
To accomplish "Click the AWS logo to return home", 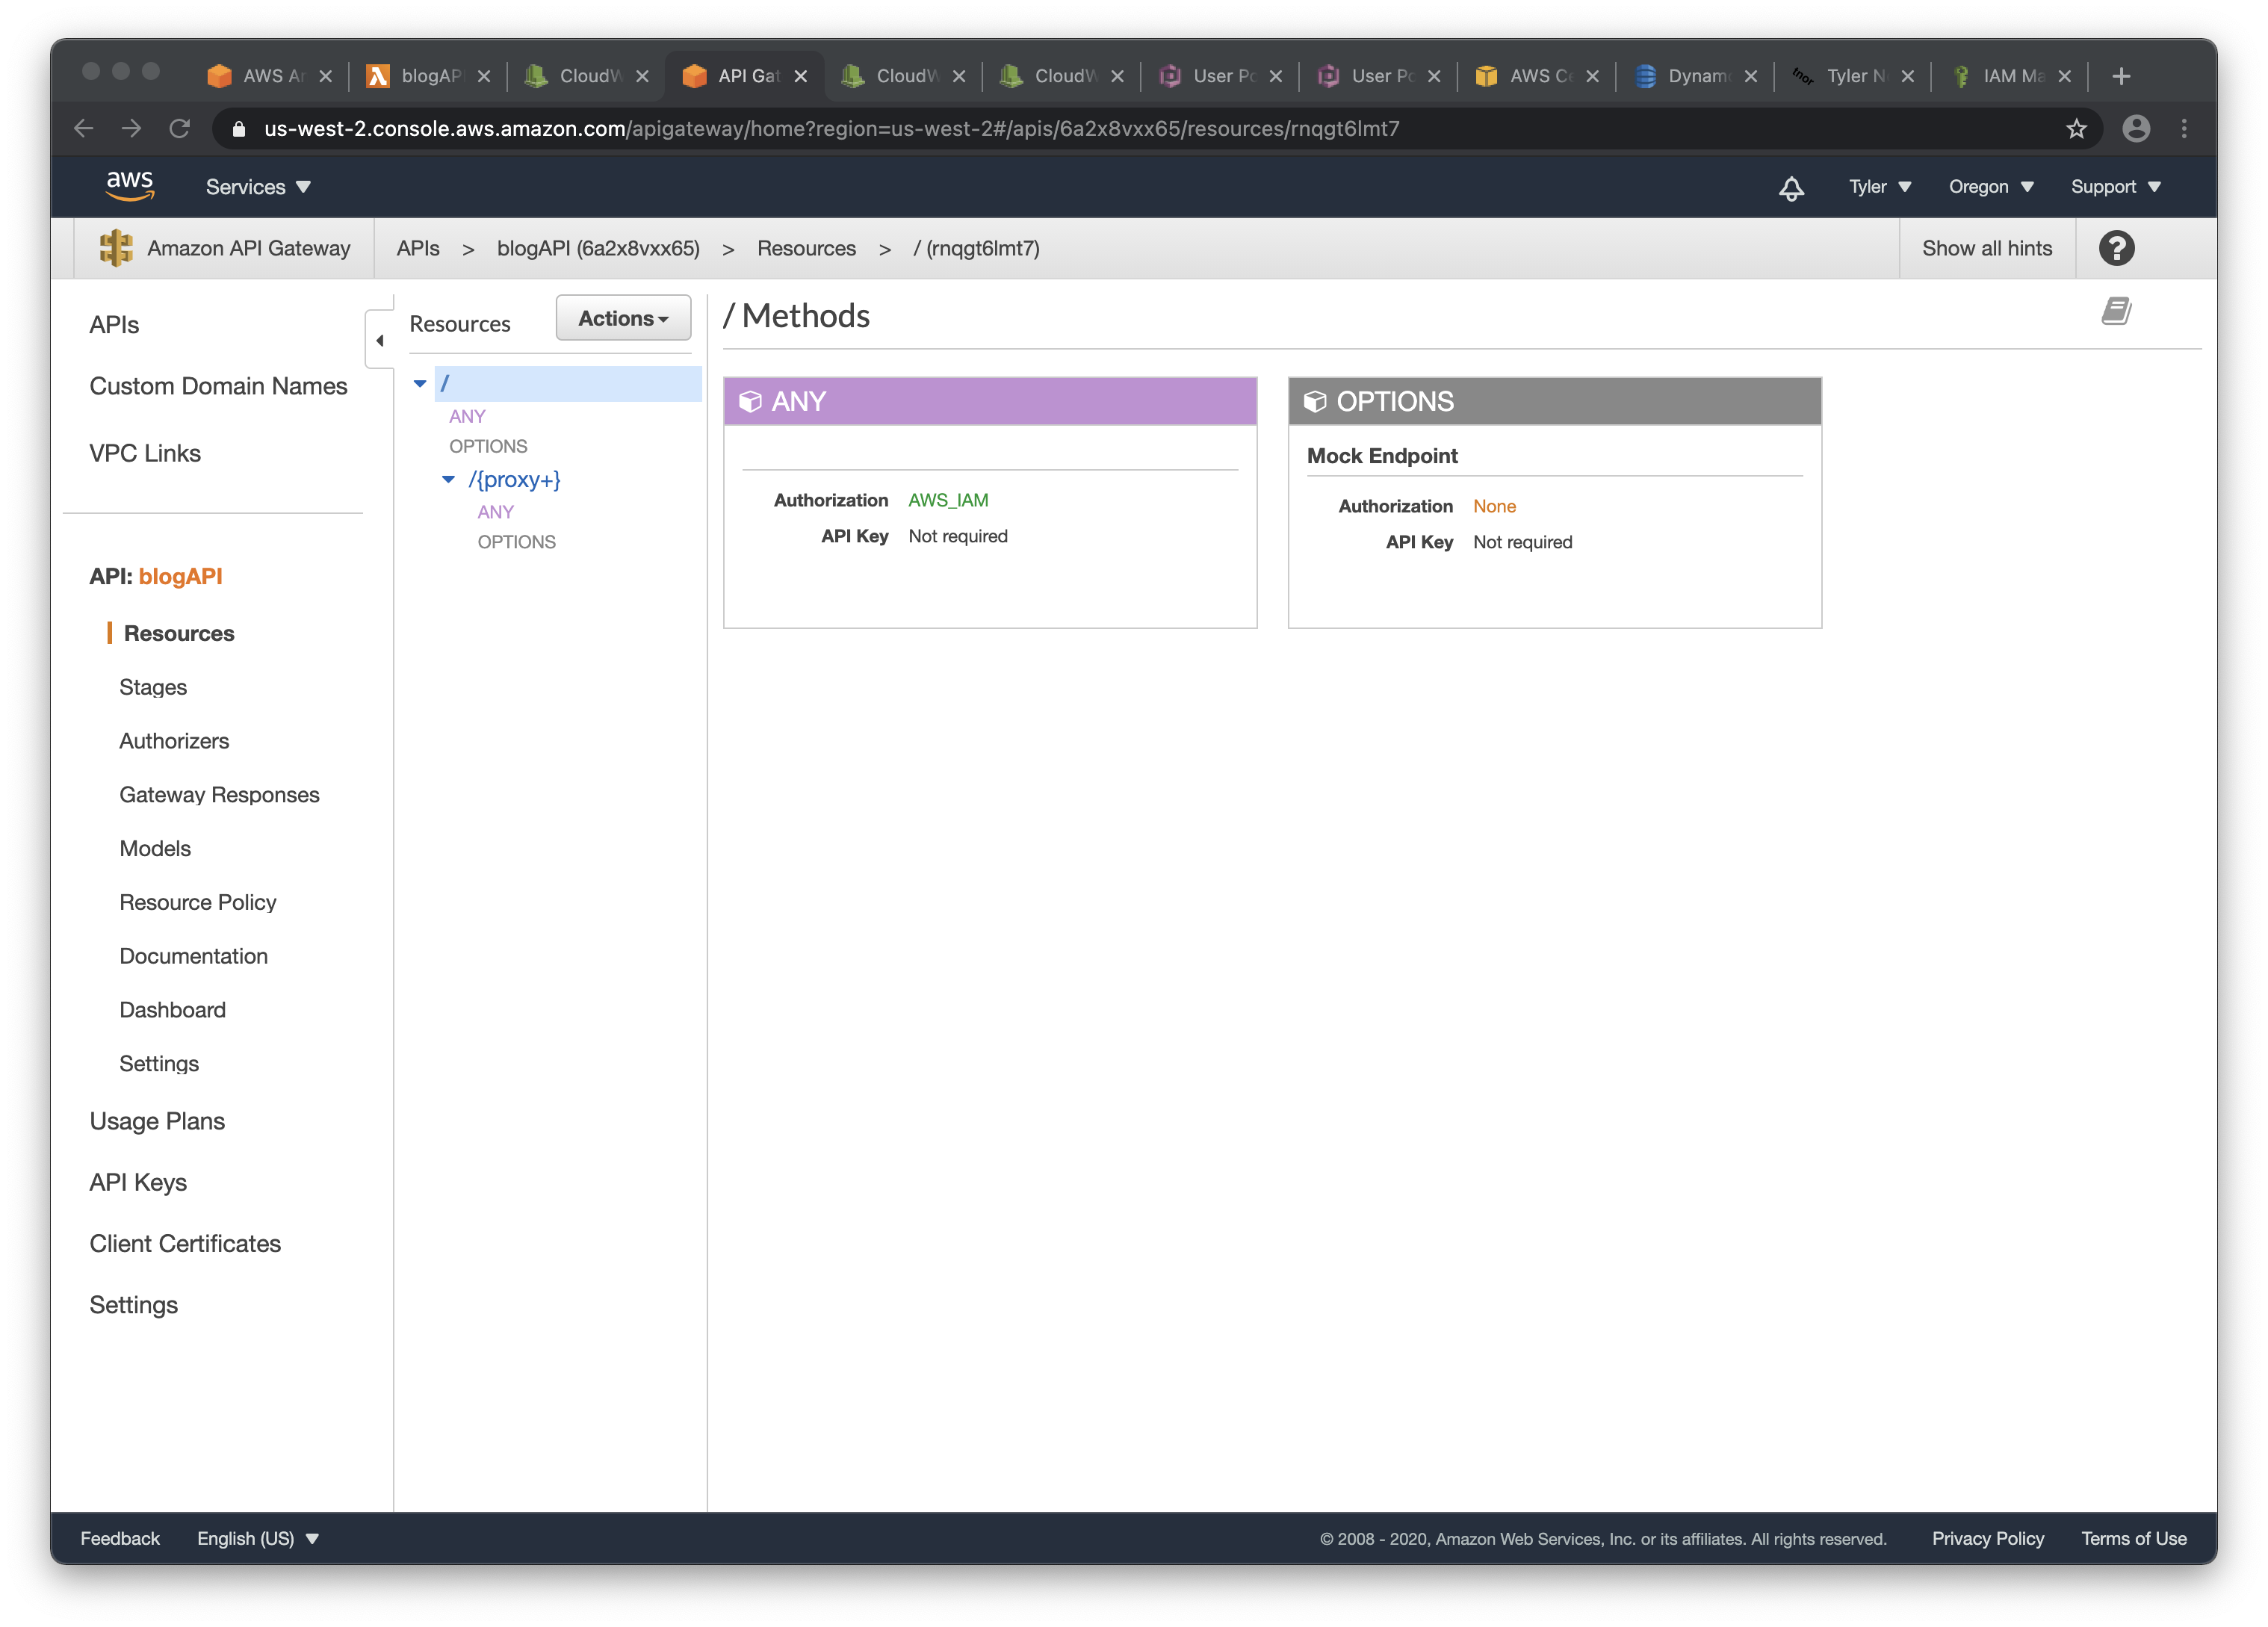I will (x=130, y=185).
